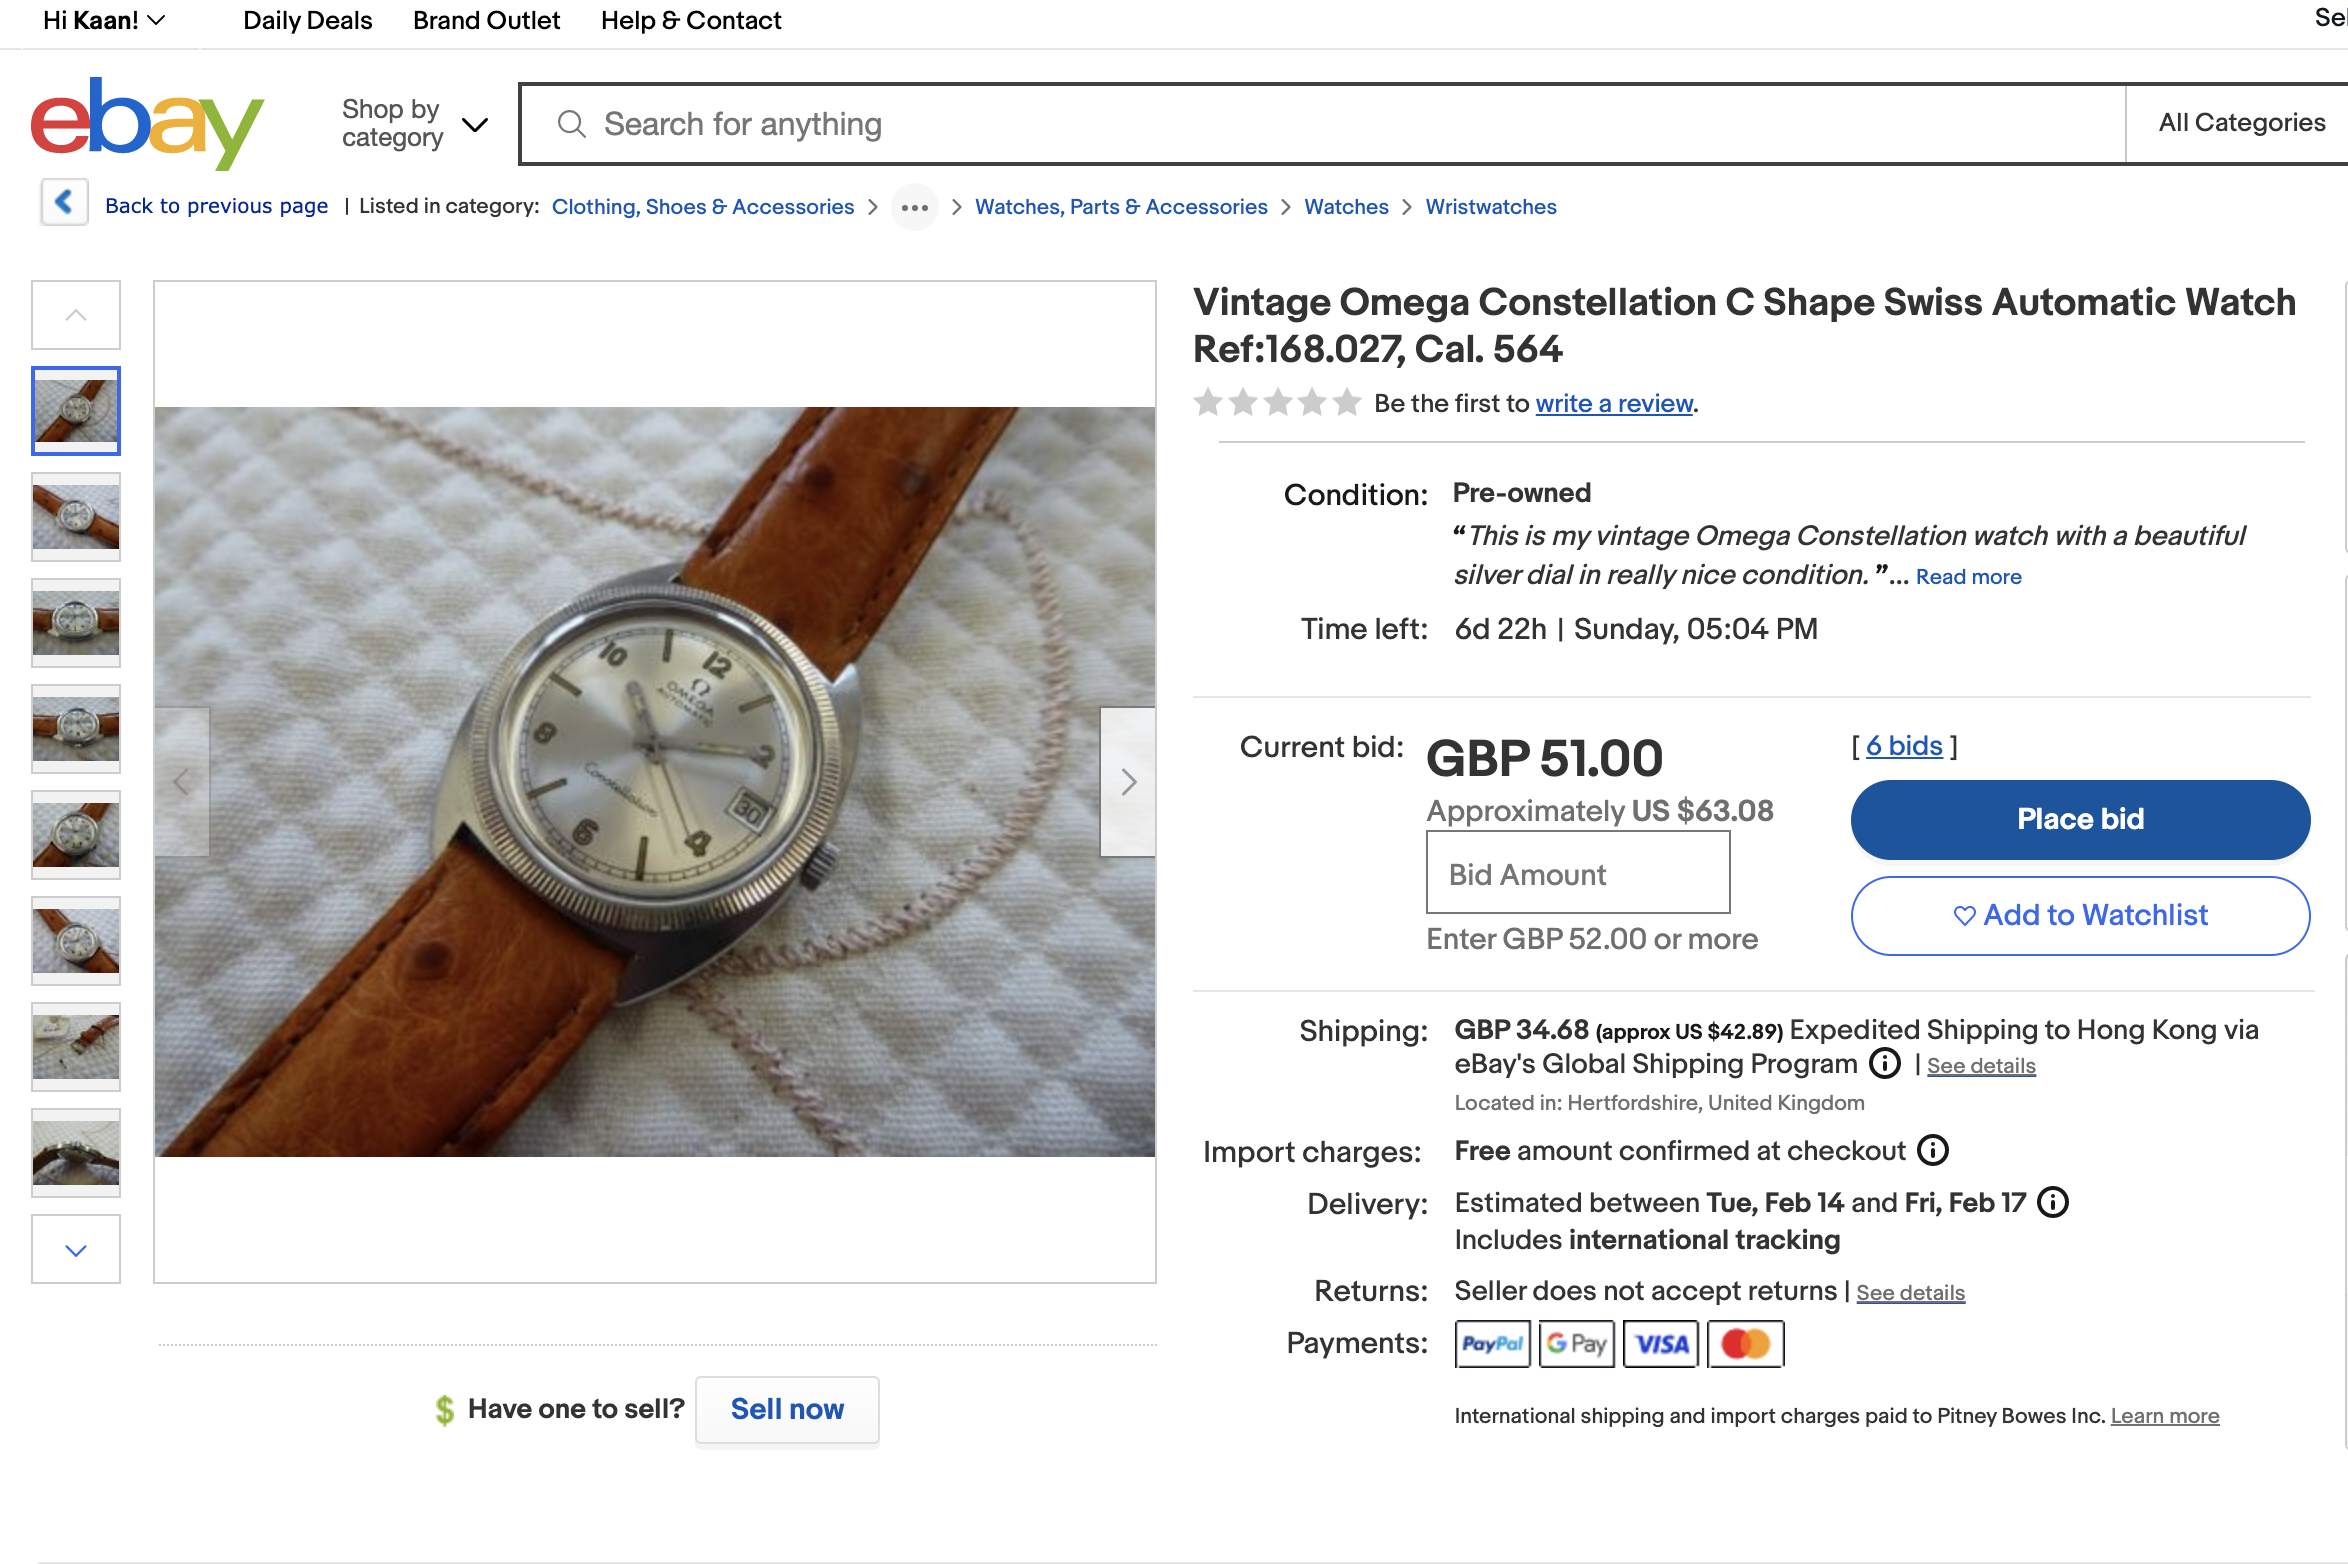Click the back arrow icon button
Image resolution: width=2348 pixels, height=1564 pixels.
tap(65, 203)
